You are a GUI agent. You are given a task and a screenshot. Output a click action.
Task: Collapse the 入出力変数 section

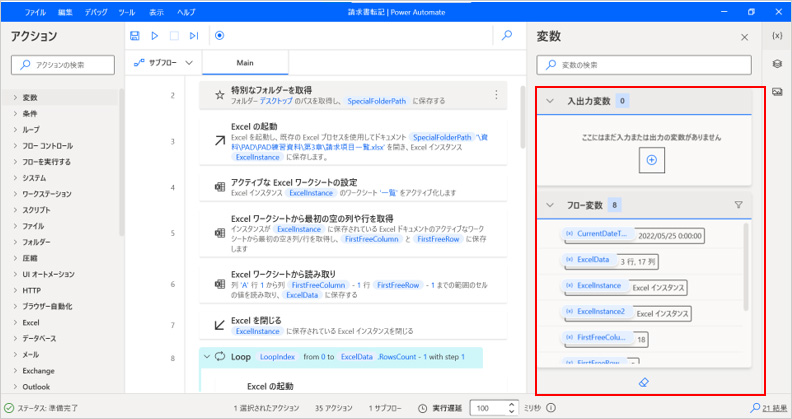(x=549, y=101)
